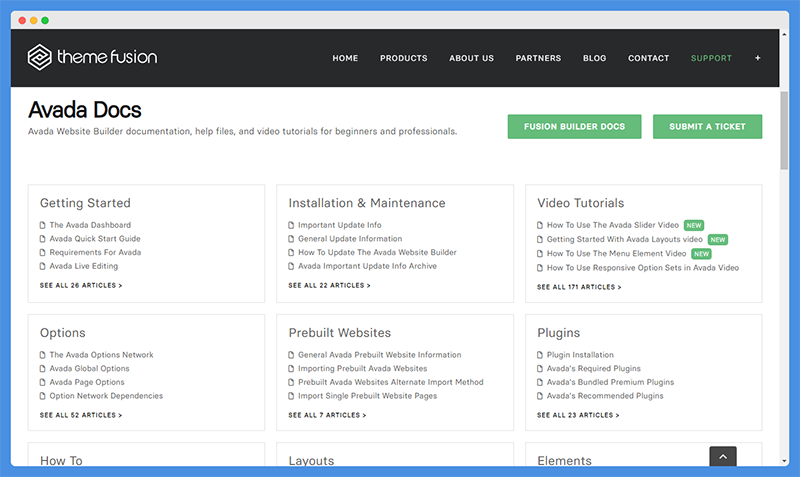The image size is (800, 477).
Task: Click the green maximize window button
Action: [45, 20]
